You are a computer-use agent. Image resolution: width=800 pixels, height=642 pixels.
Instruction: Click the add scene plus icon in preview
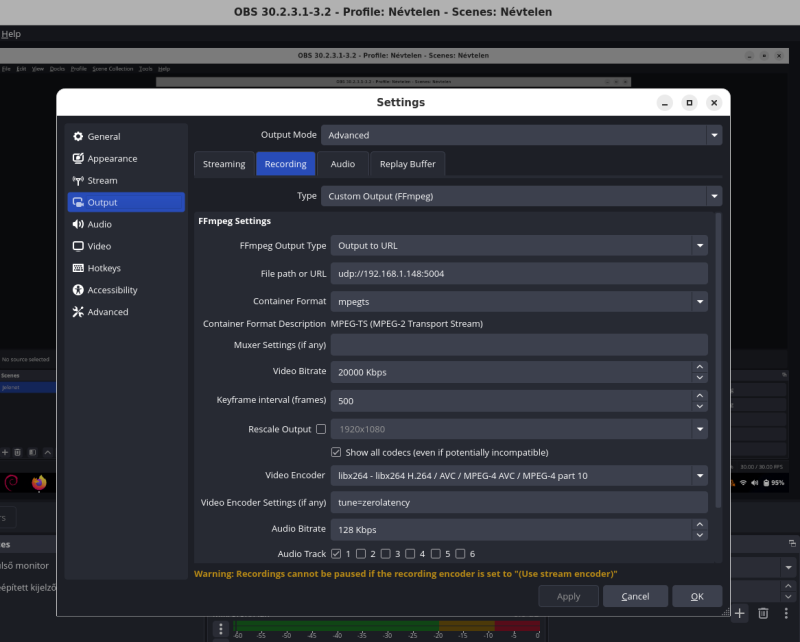[5, 452]
